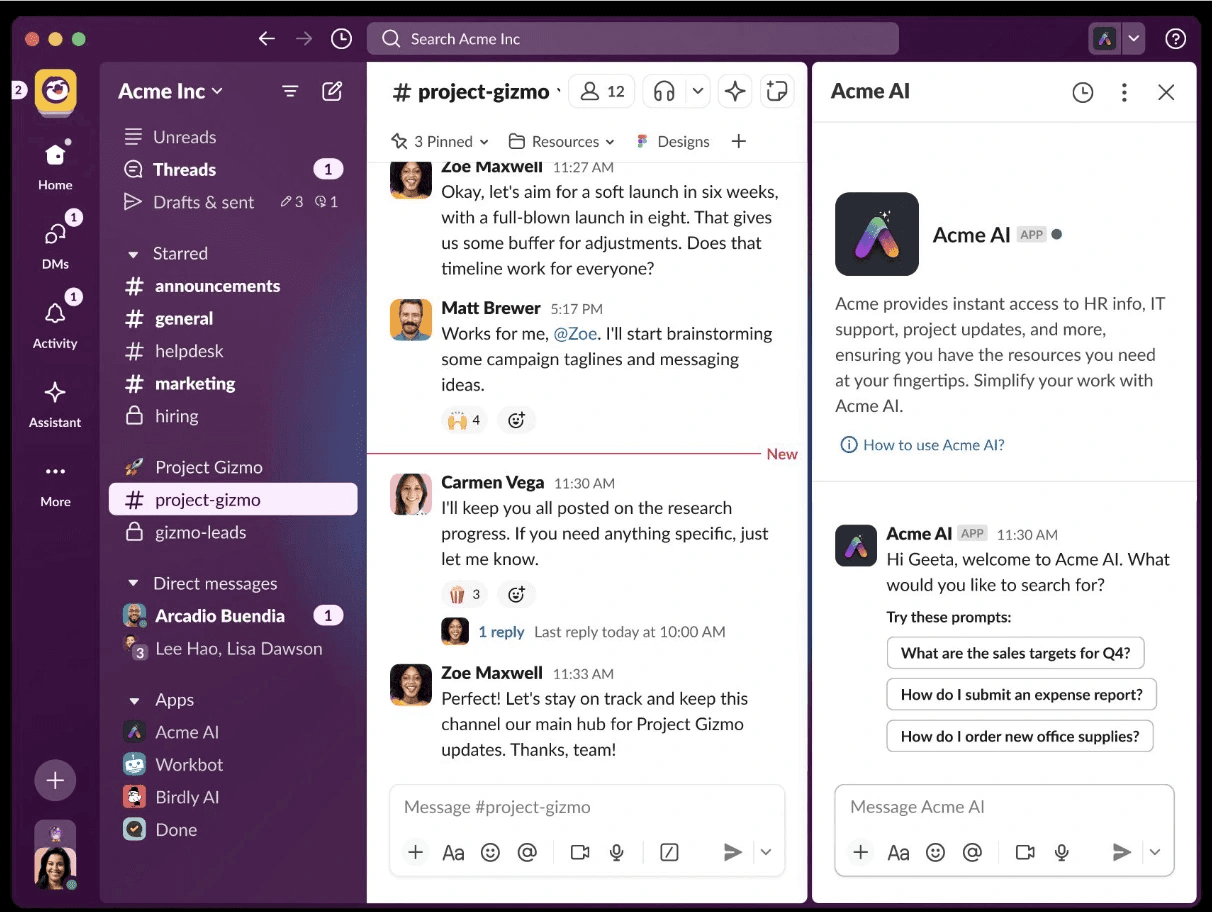The height and width of the screenshot is (912, 1212).
Task: Click the Search Acme Inc field
Action: tap(633, 39)
